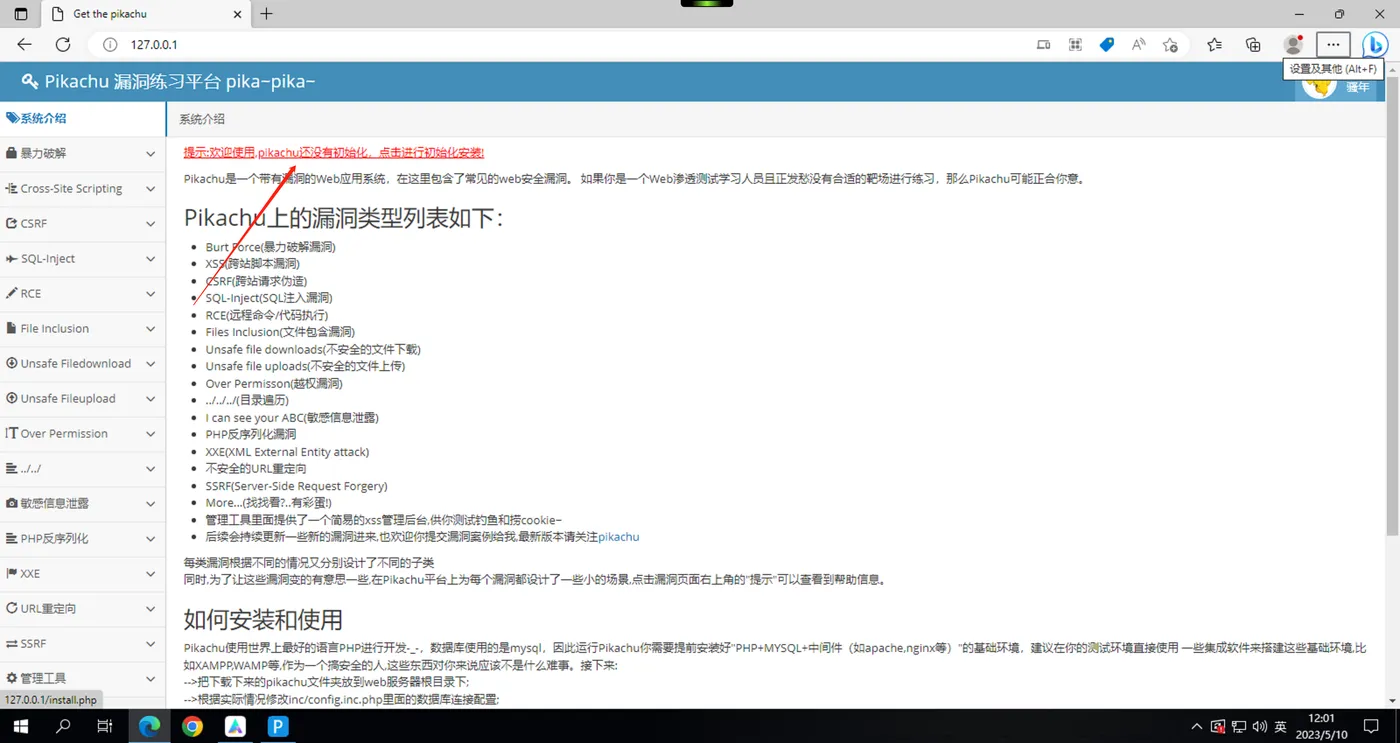Open Settings and more ellipsis menu

[1333, 44]
